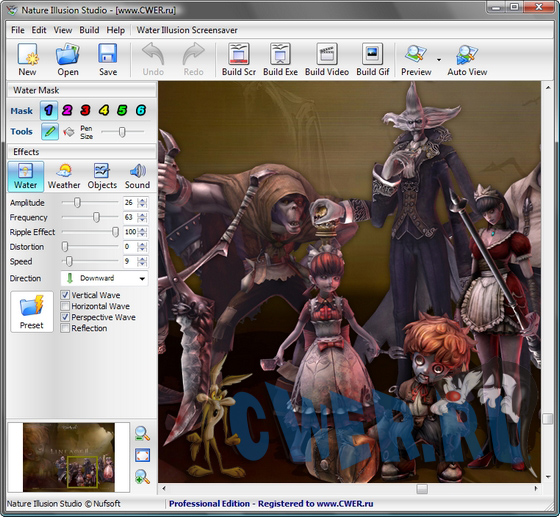Increase the Amplitude value with the spinner

pos(142,201)
